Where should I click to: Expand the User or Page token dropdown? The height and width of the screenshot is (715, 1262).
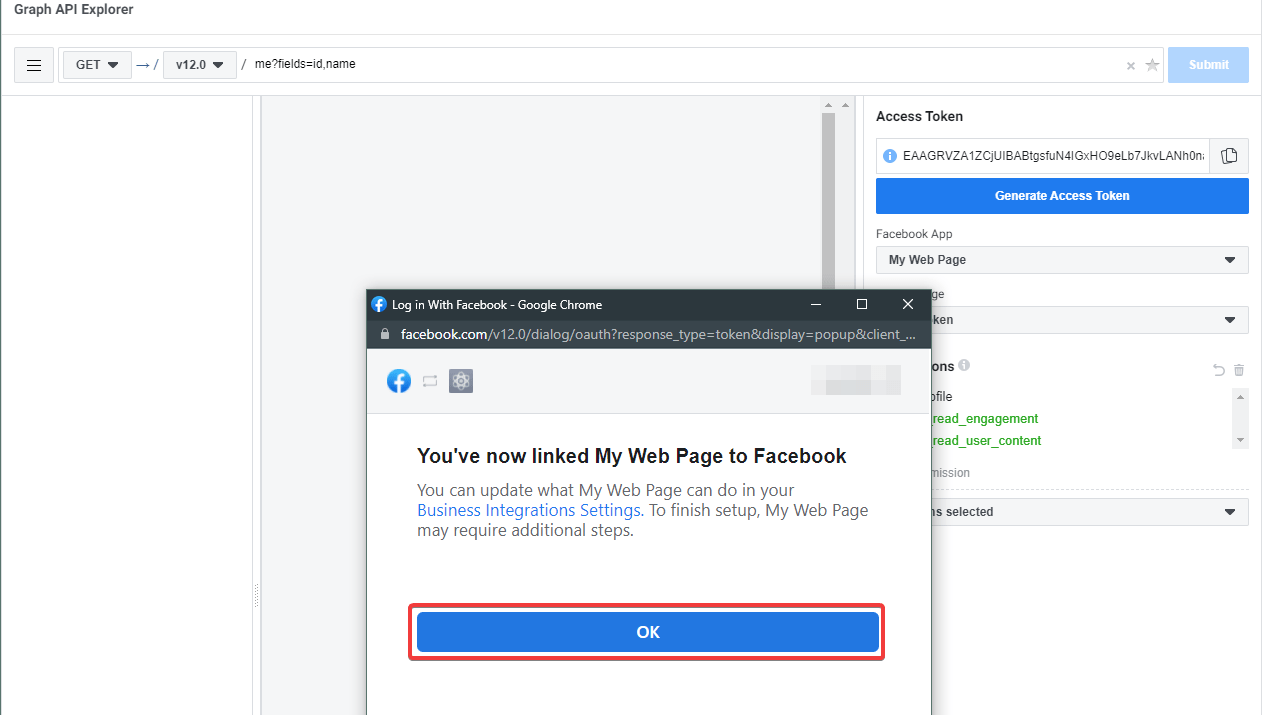tap(1089, 320)
